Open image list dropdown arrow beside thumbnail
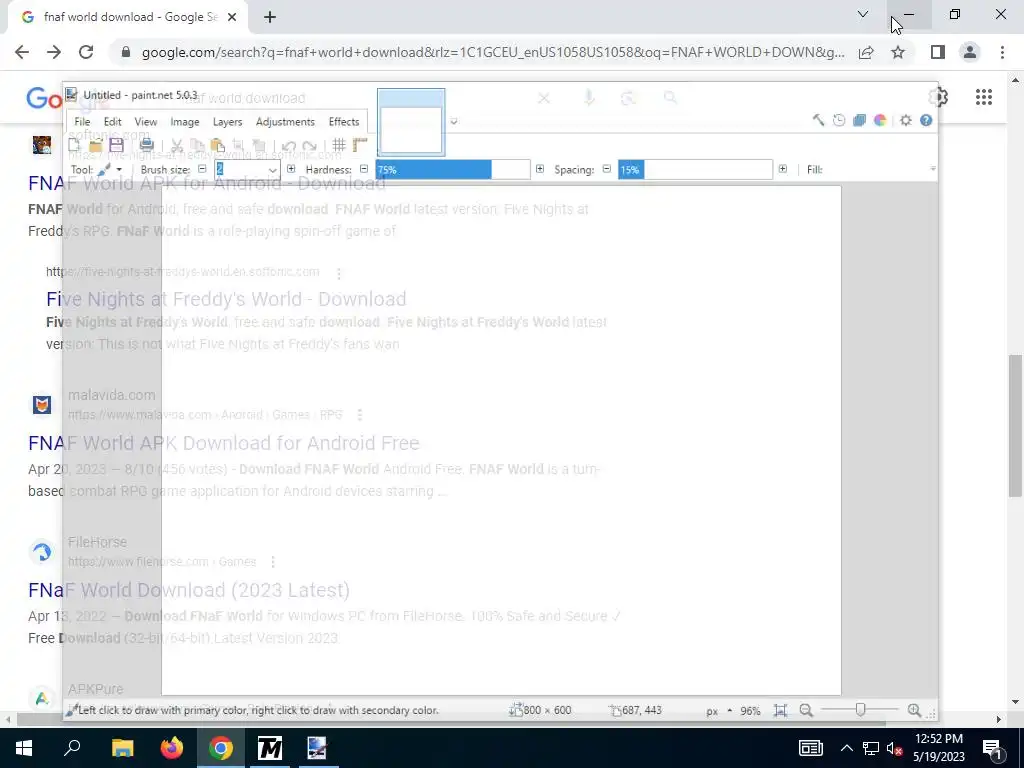 coord(454,121)
